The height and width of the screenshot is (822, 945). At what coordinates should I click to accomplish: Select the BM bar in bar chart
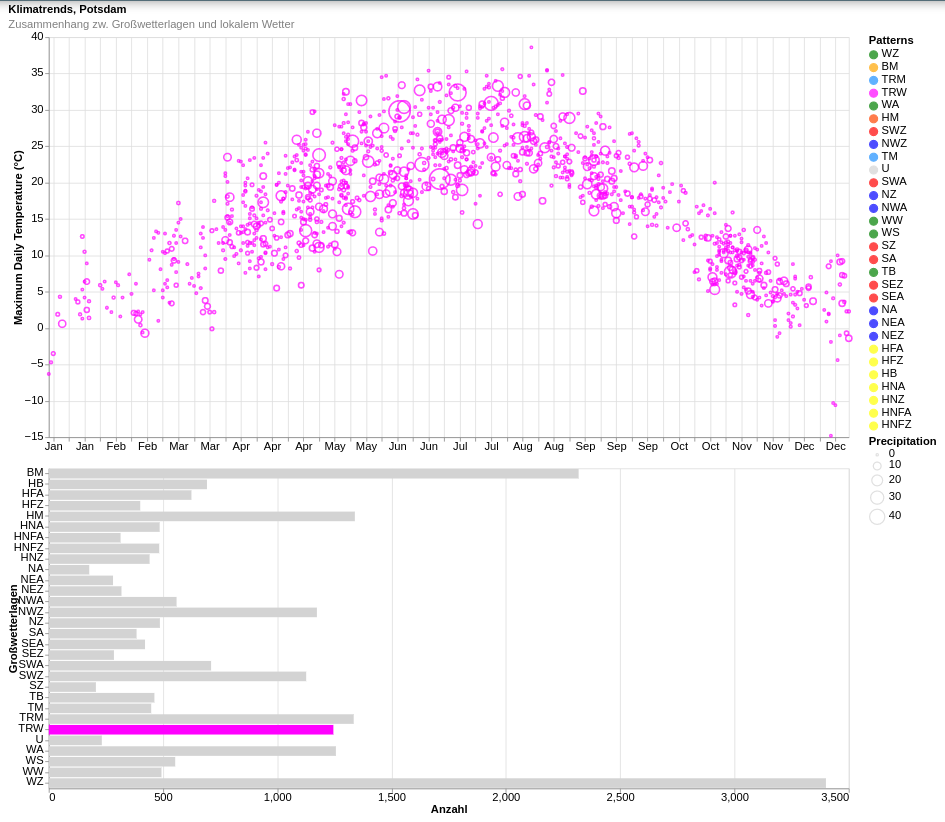pyautogui.click(x=313, y=474)
